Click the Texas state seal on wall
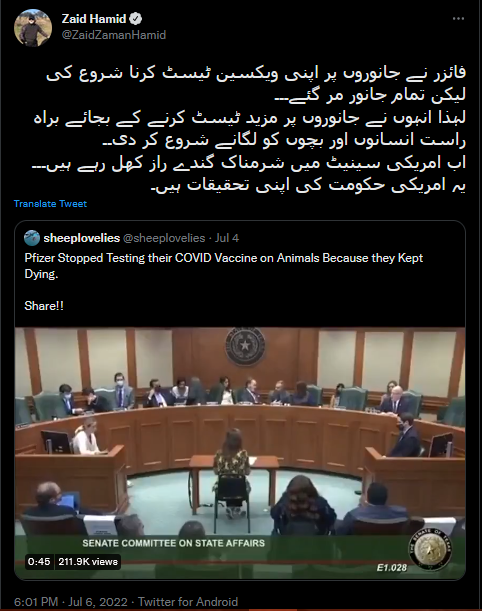This screenshot has height=611, width=482. [x=245, y=346]
